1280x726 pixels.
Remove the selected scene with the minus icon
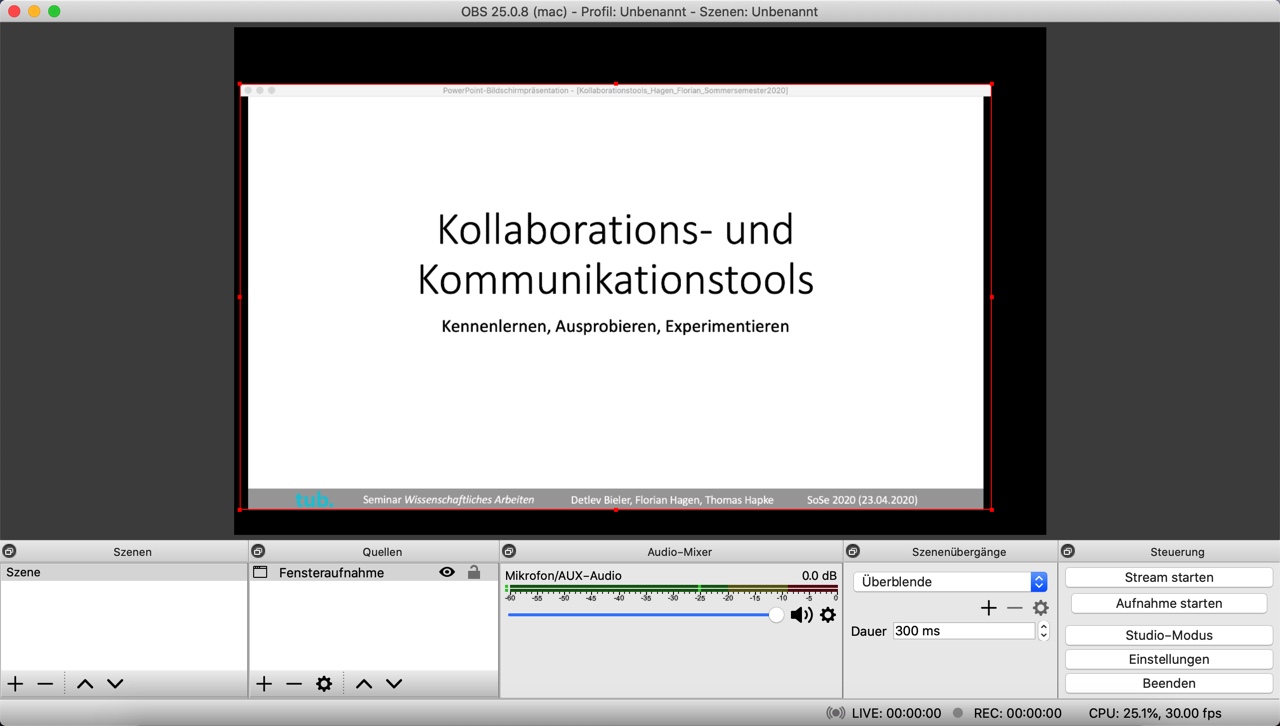click(45, 684)
